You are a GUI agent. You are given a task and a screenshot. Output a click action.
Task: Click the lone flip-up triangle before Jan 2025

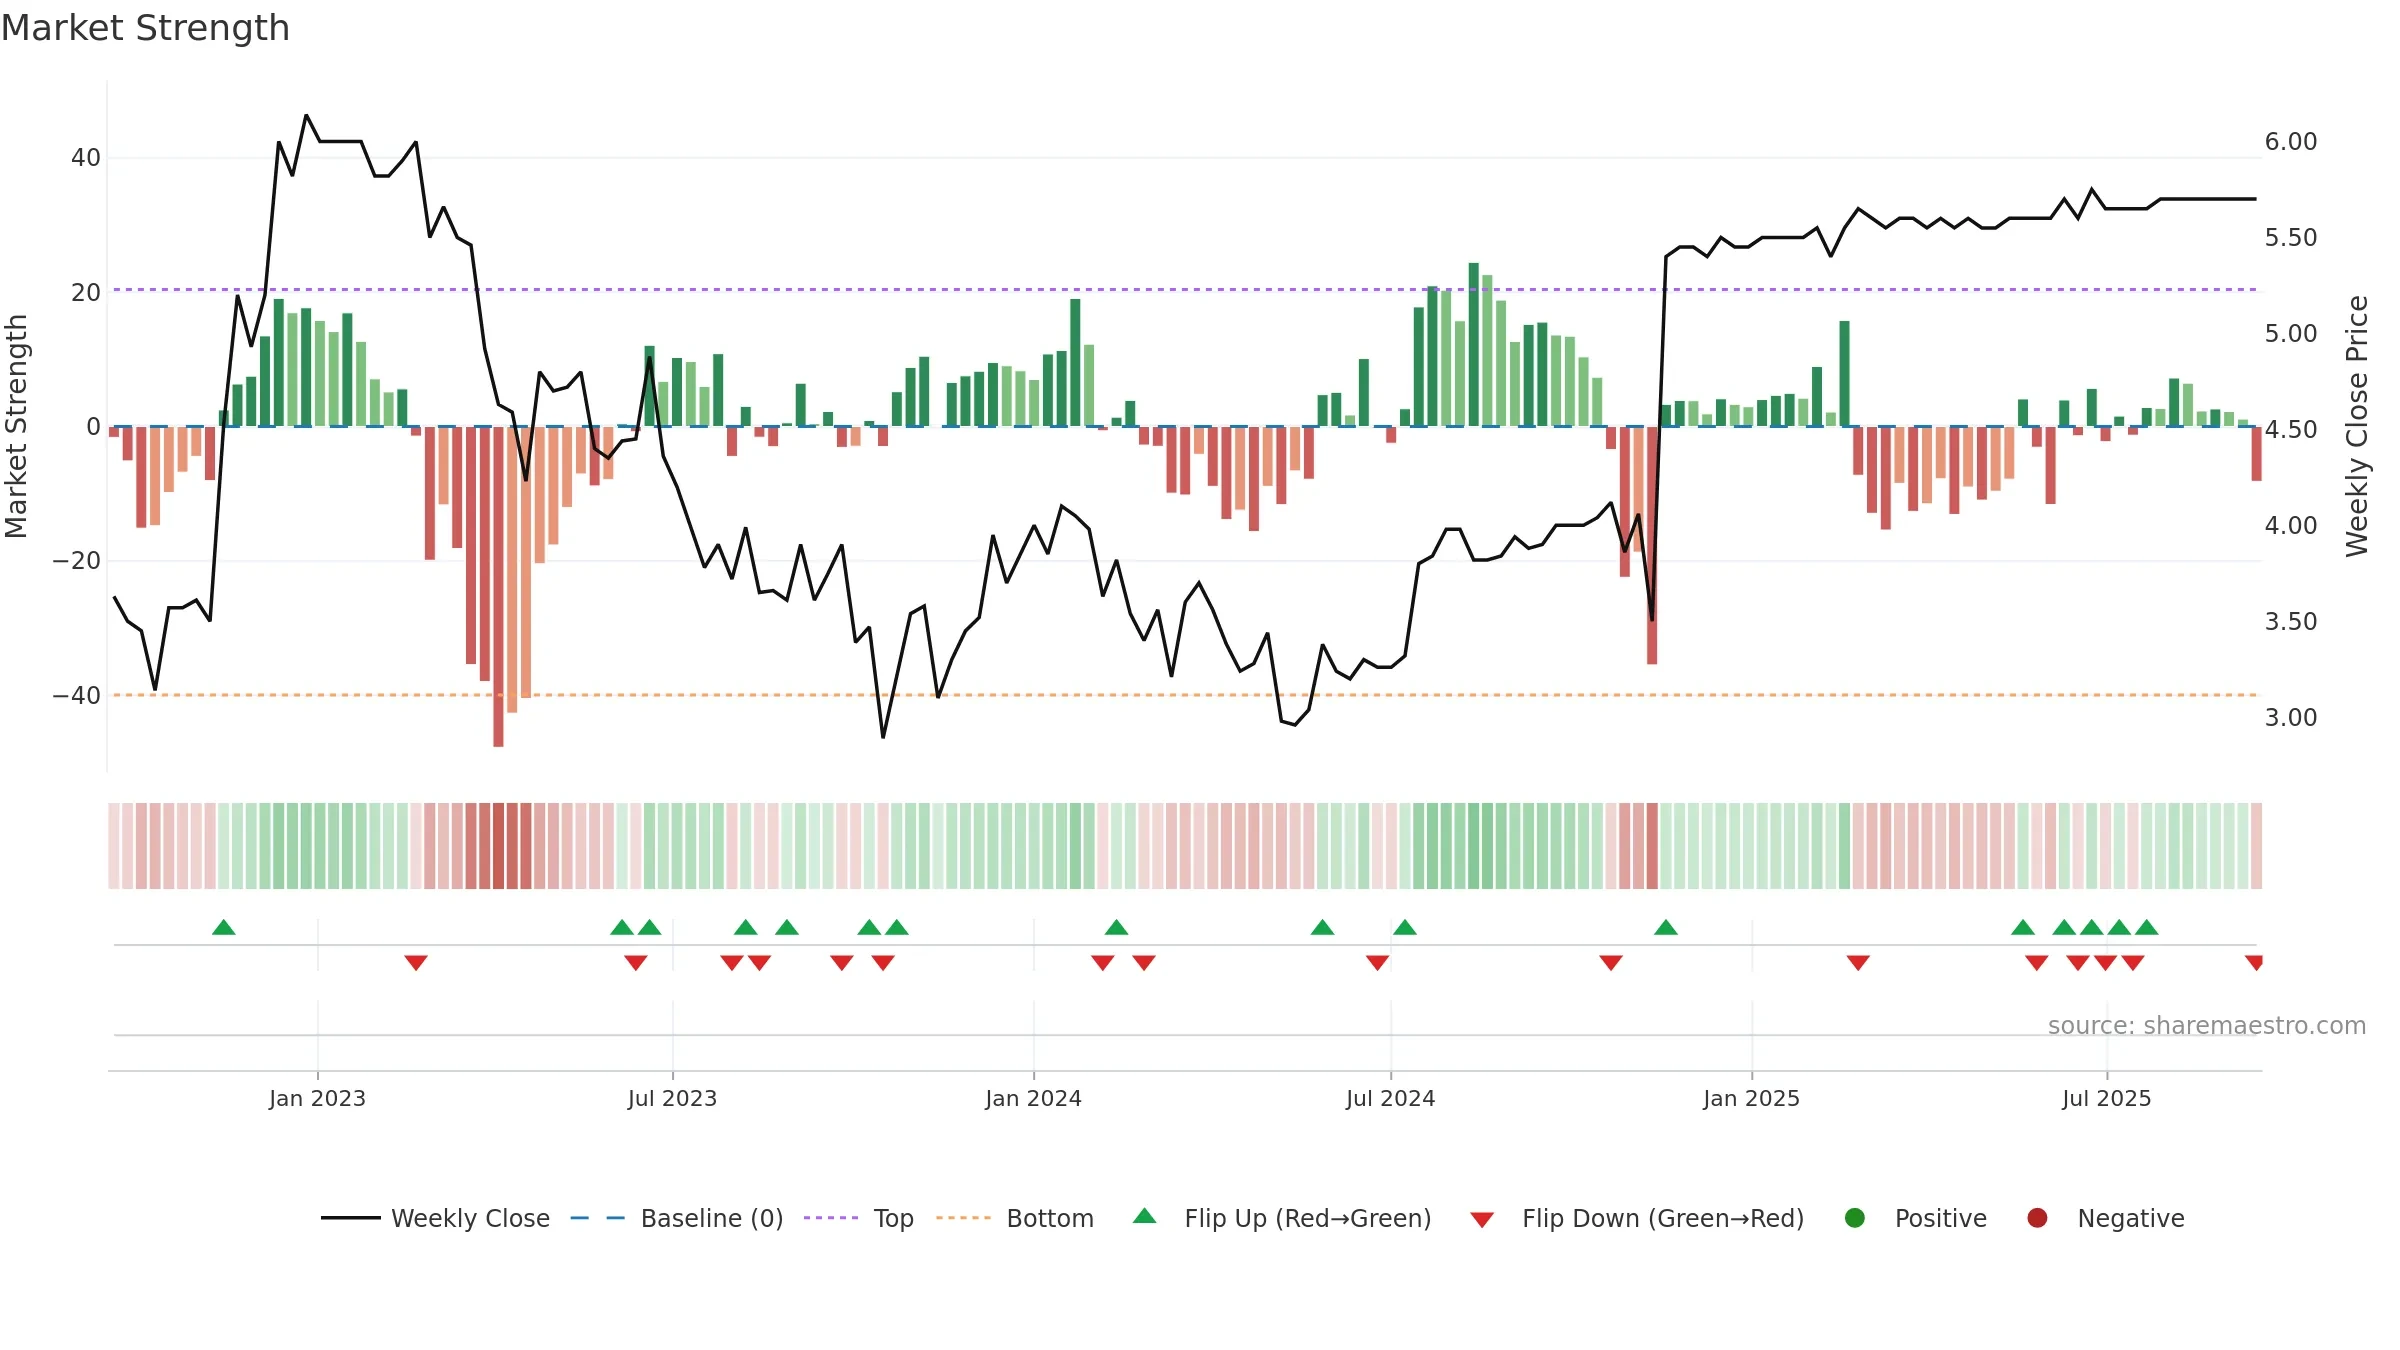[1666, 927]
